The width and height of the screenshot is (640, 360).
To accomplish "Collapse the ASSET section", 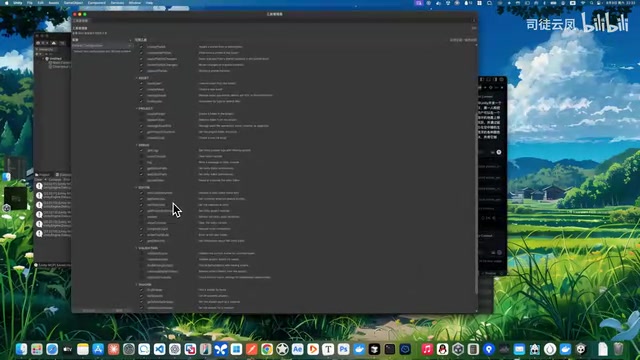I will [x=137, y=78].
